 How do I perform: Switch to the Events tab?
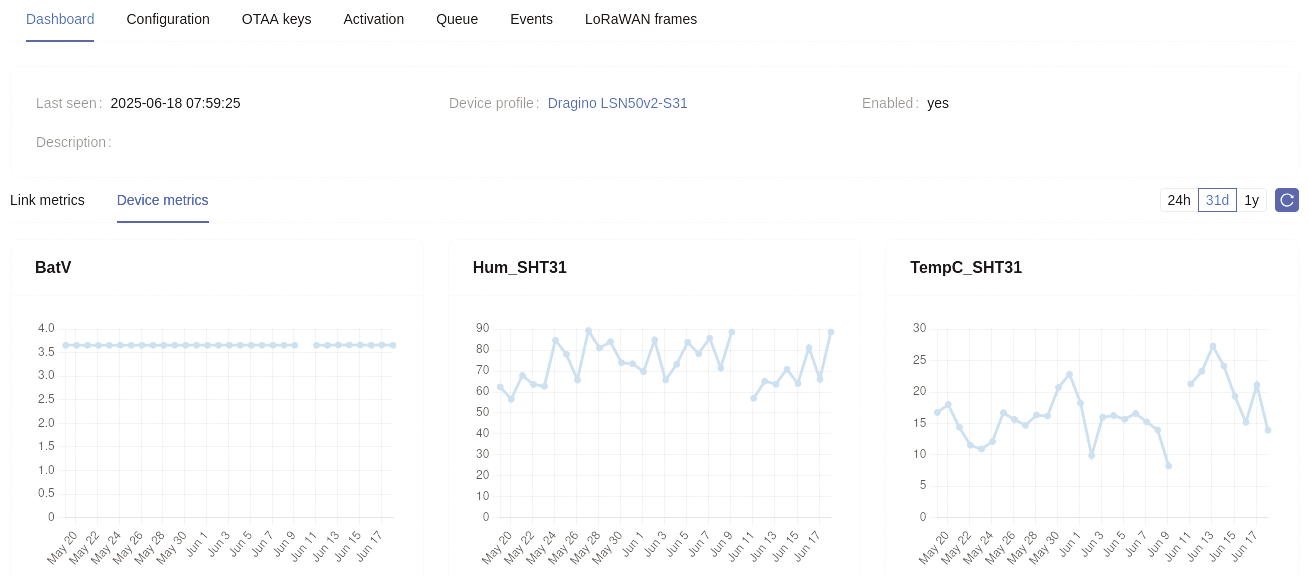pos(531,19)
